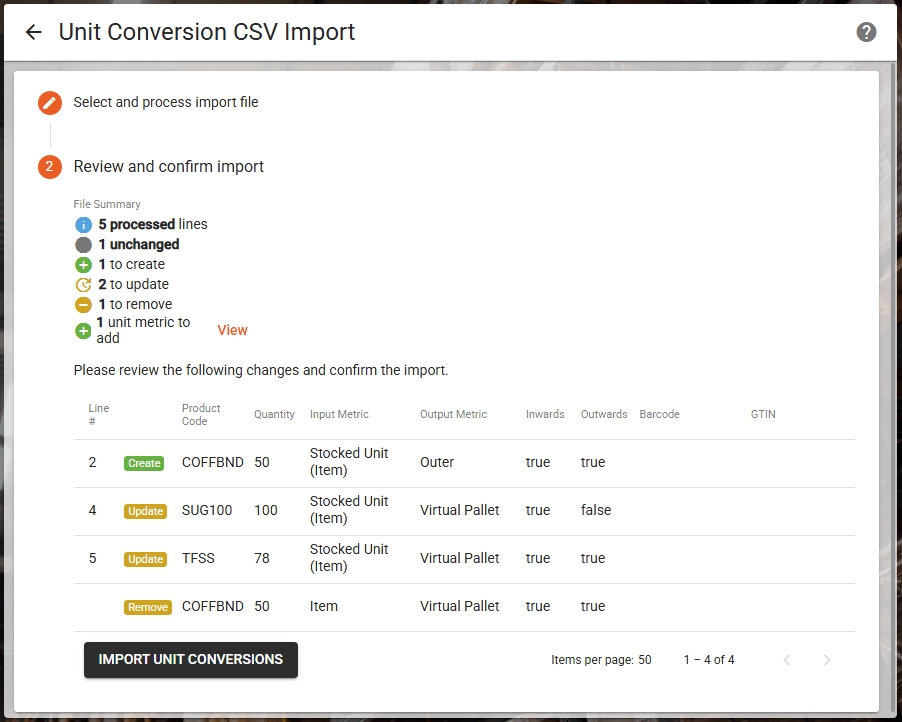Click the gray unchanged status icon
Viewport: 902px width, 722px height.
coord(83,244)
